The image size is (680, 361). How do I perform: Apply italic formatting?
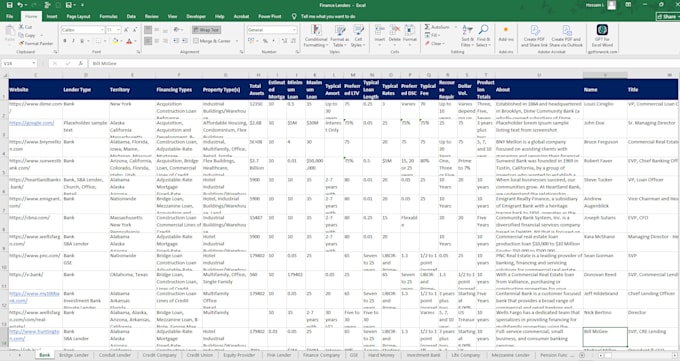coord(73,41)
